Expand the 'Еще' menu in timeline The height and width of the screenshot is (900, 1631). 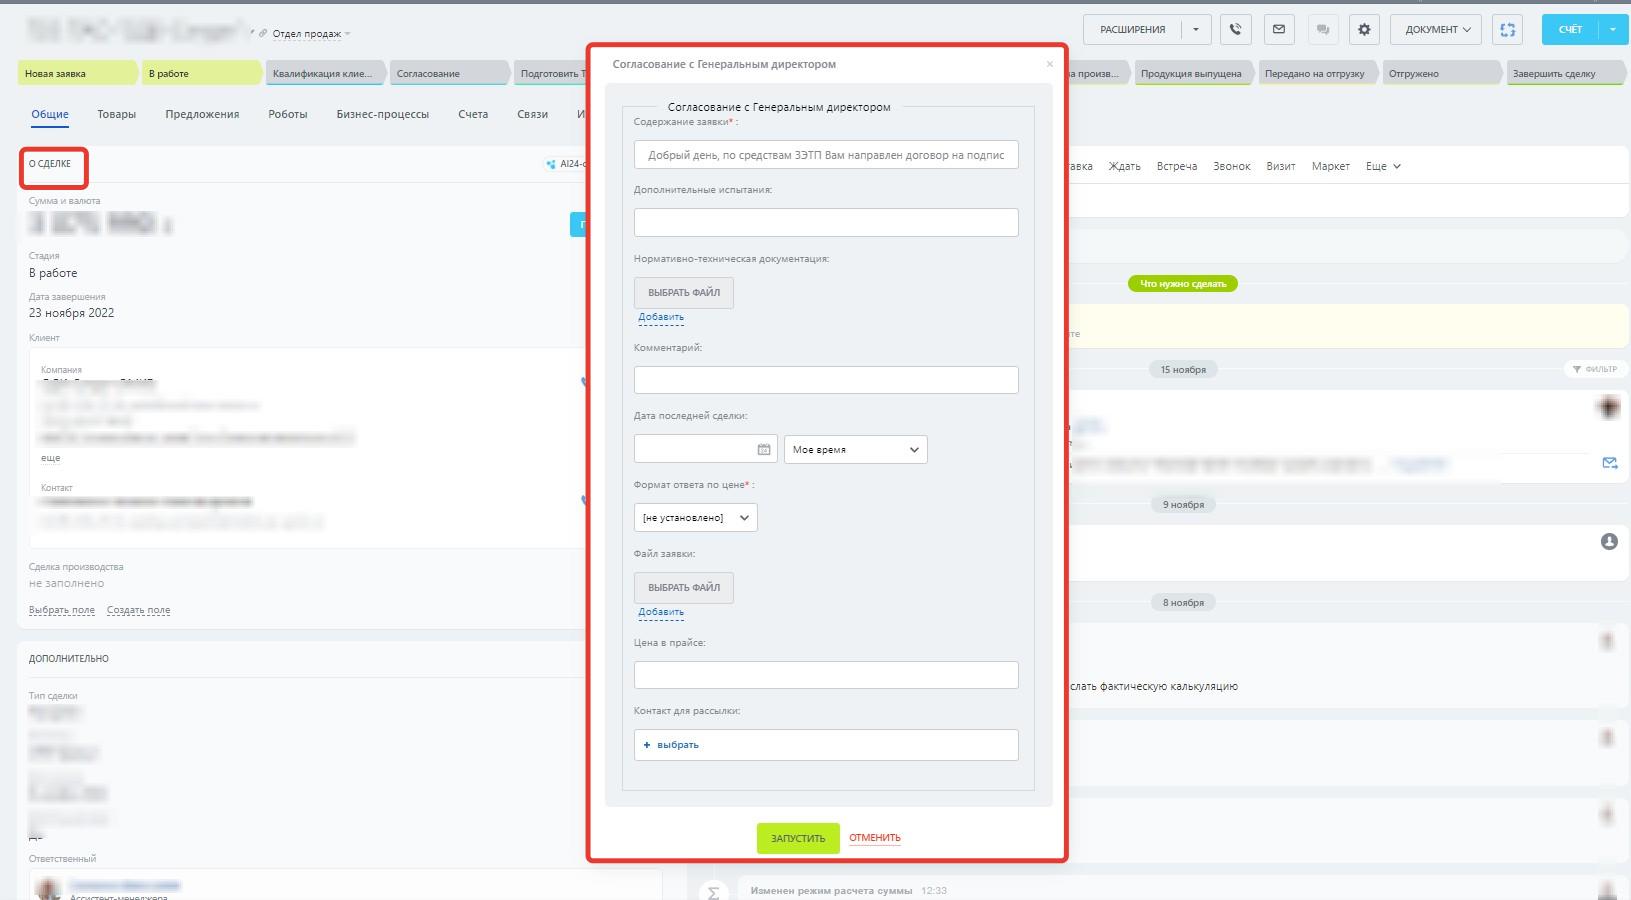click(x=1382, y=166)
